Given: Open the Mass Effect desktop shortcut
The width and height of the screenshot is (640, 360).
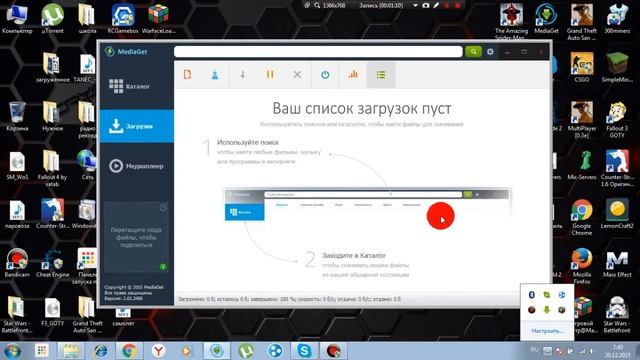Looking at the screenshot, I should tap(617, 263).
